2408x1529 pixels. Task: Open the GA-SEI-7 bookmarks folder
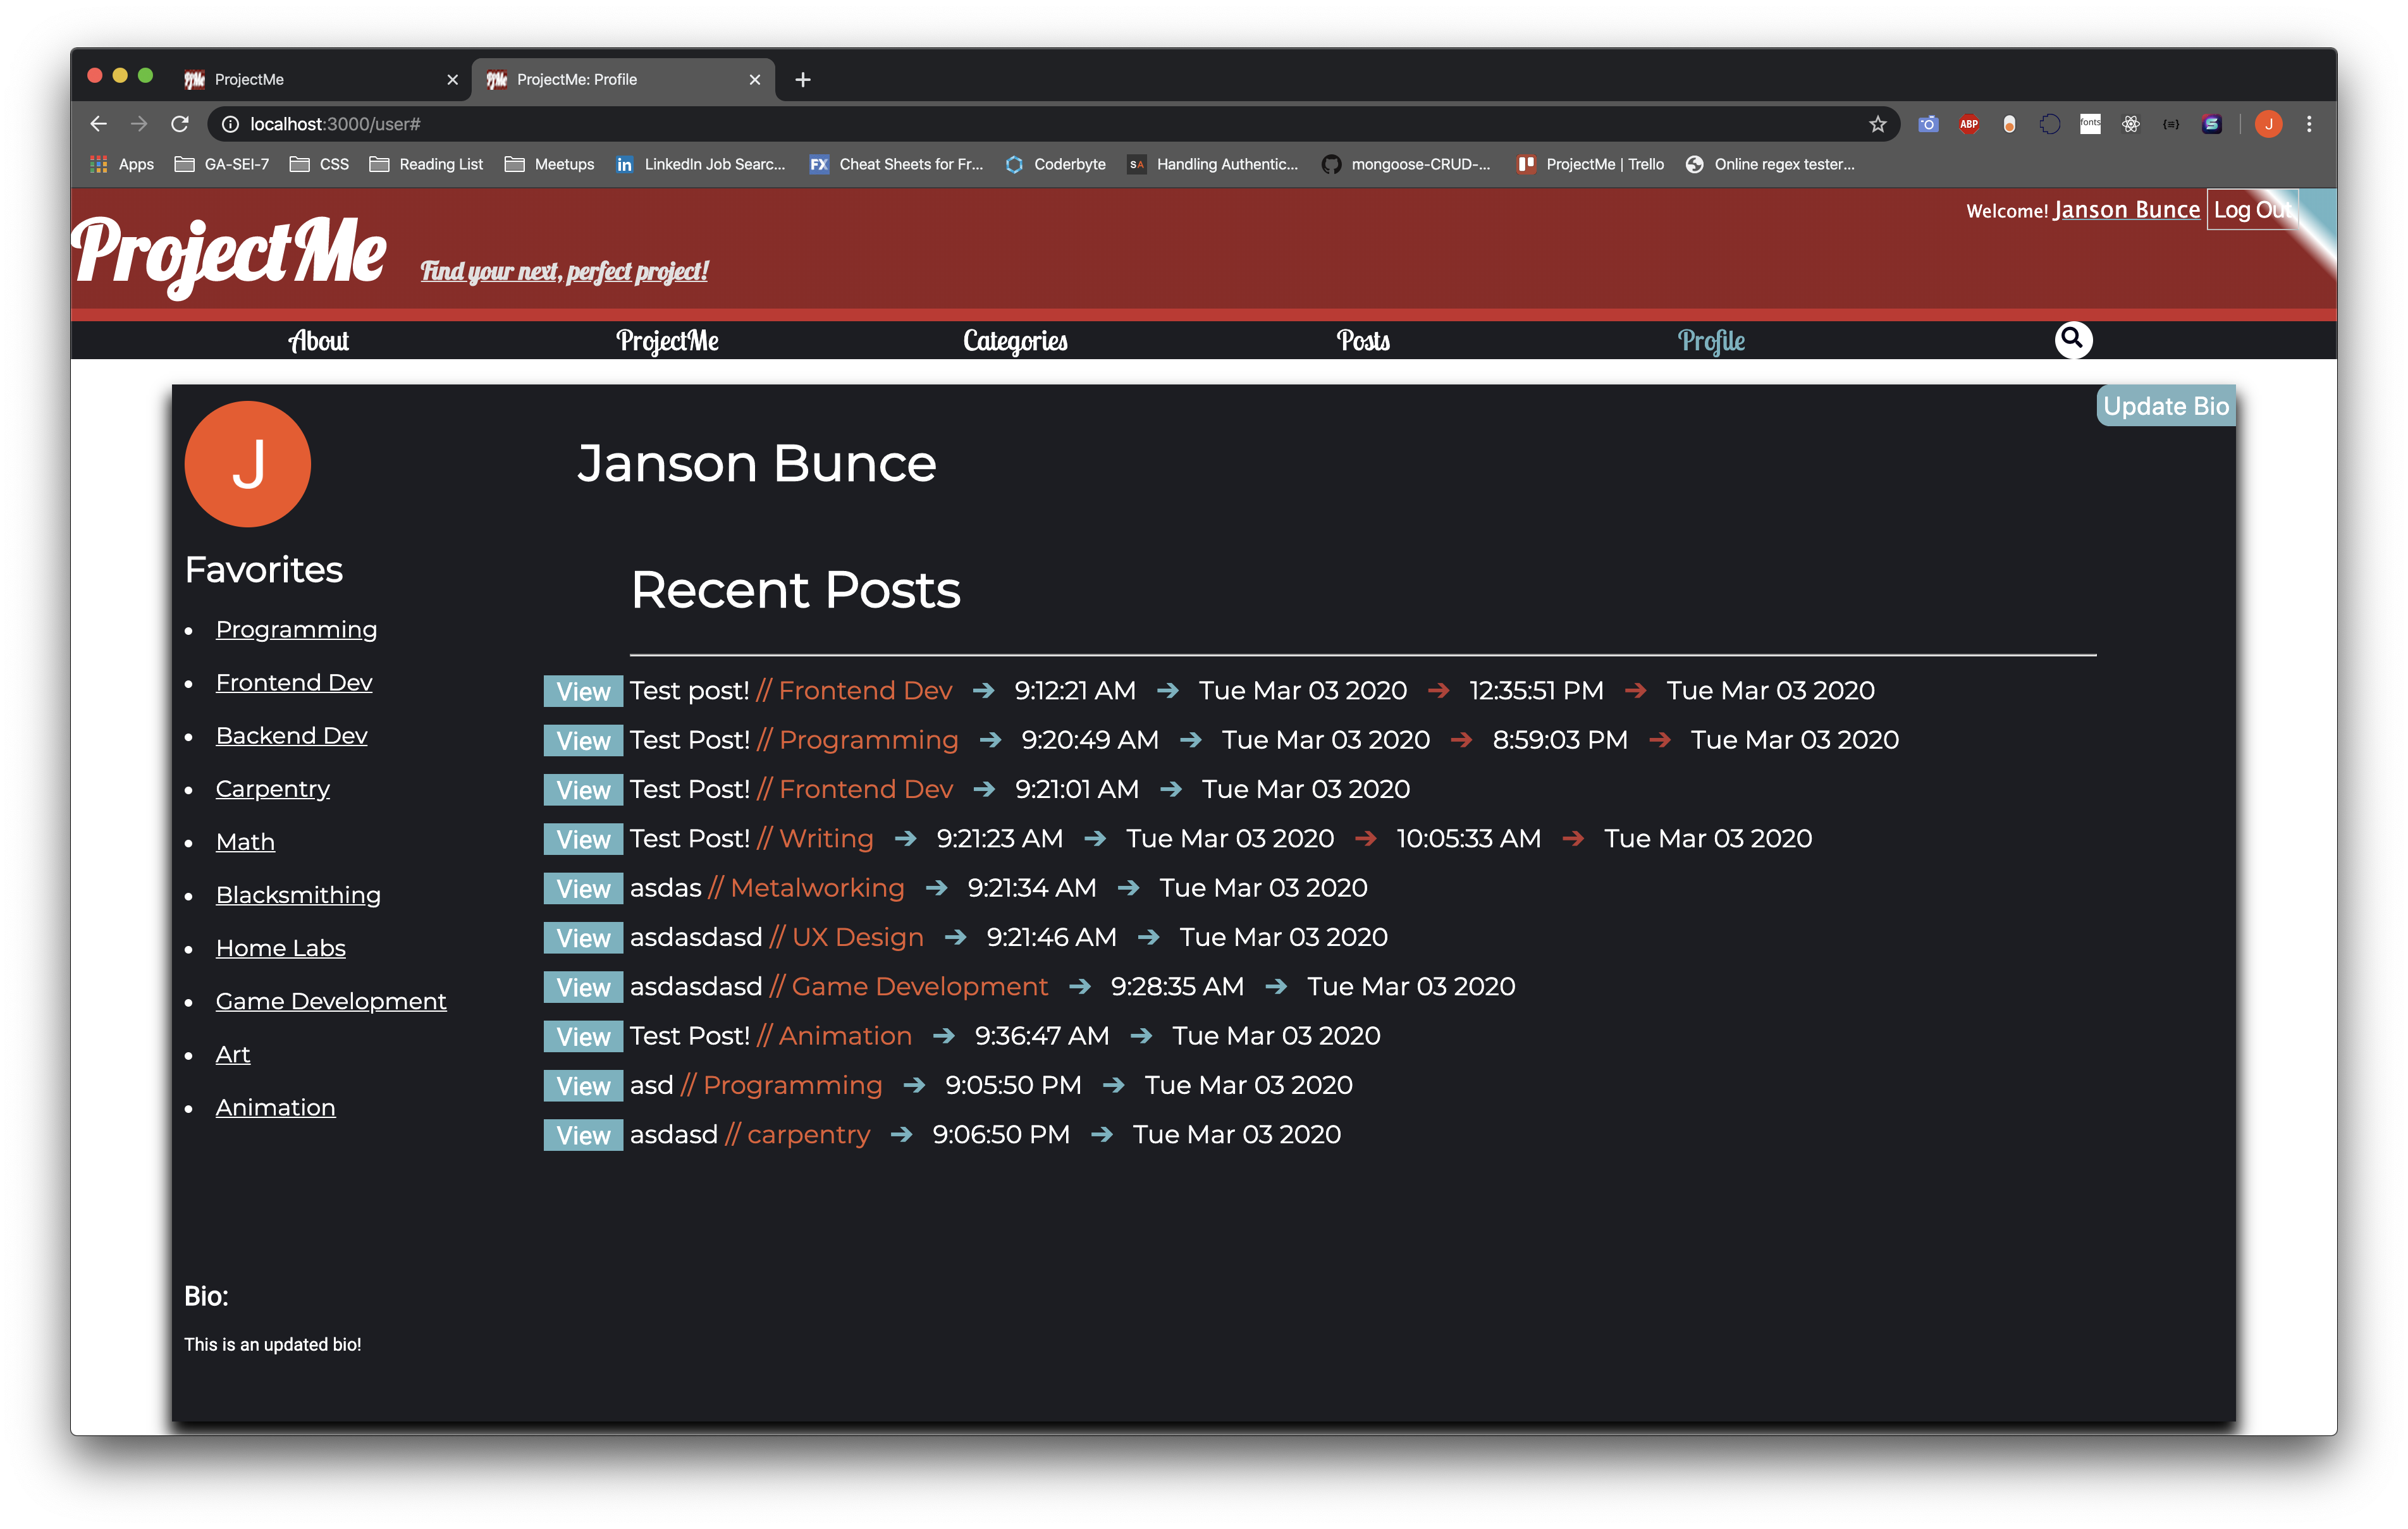click(x=222, y=164)
